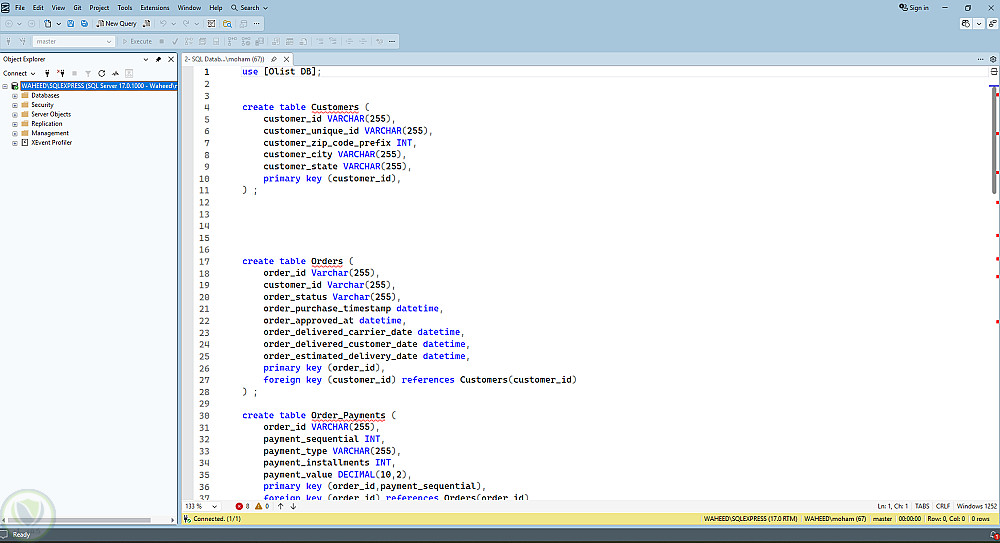This screenshot has height=543, width=1000.
Task: Toggle Include Live Query Statistics icon
Action: [246, 41]
